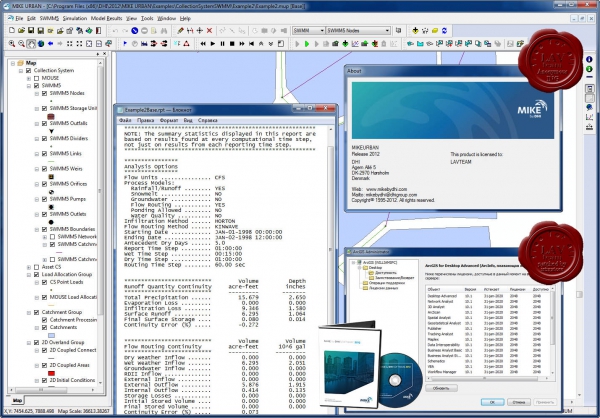600x418 pixels.
Task: Toggle the SWMM5 Nodes checkbox
Action: point(44,93)
